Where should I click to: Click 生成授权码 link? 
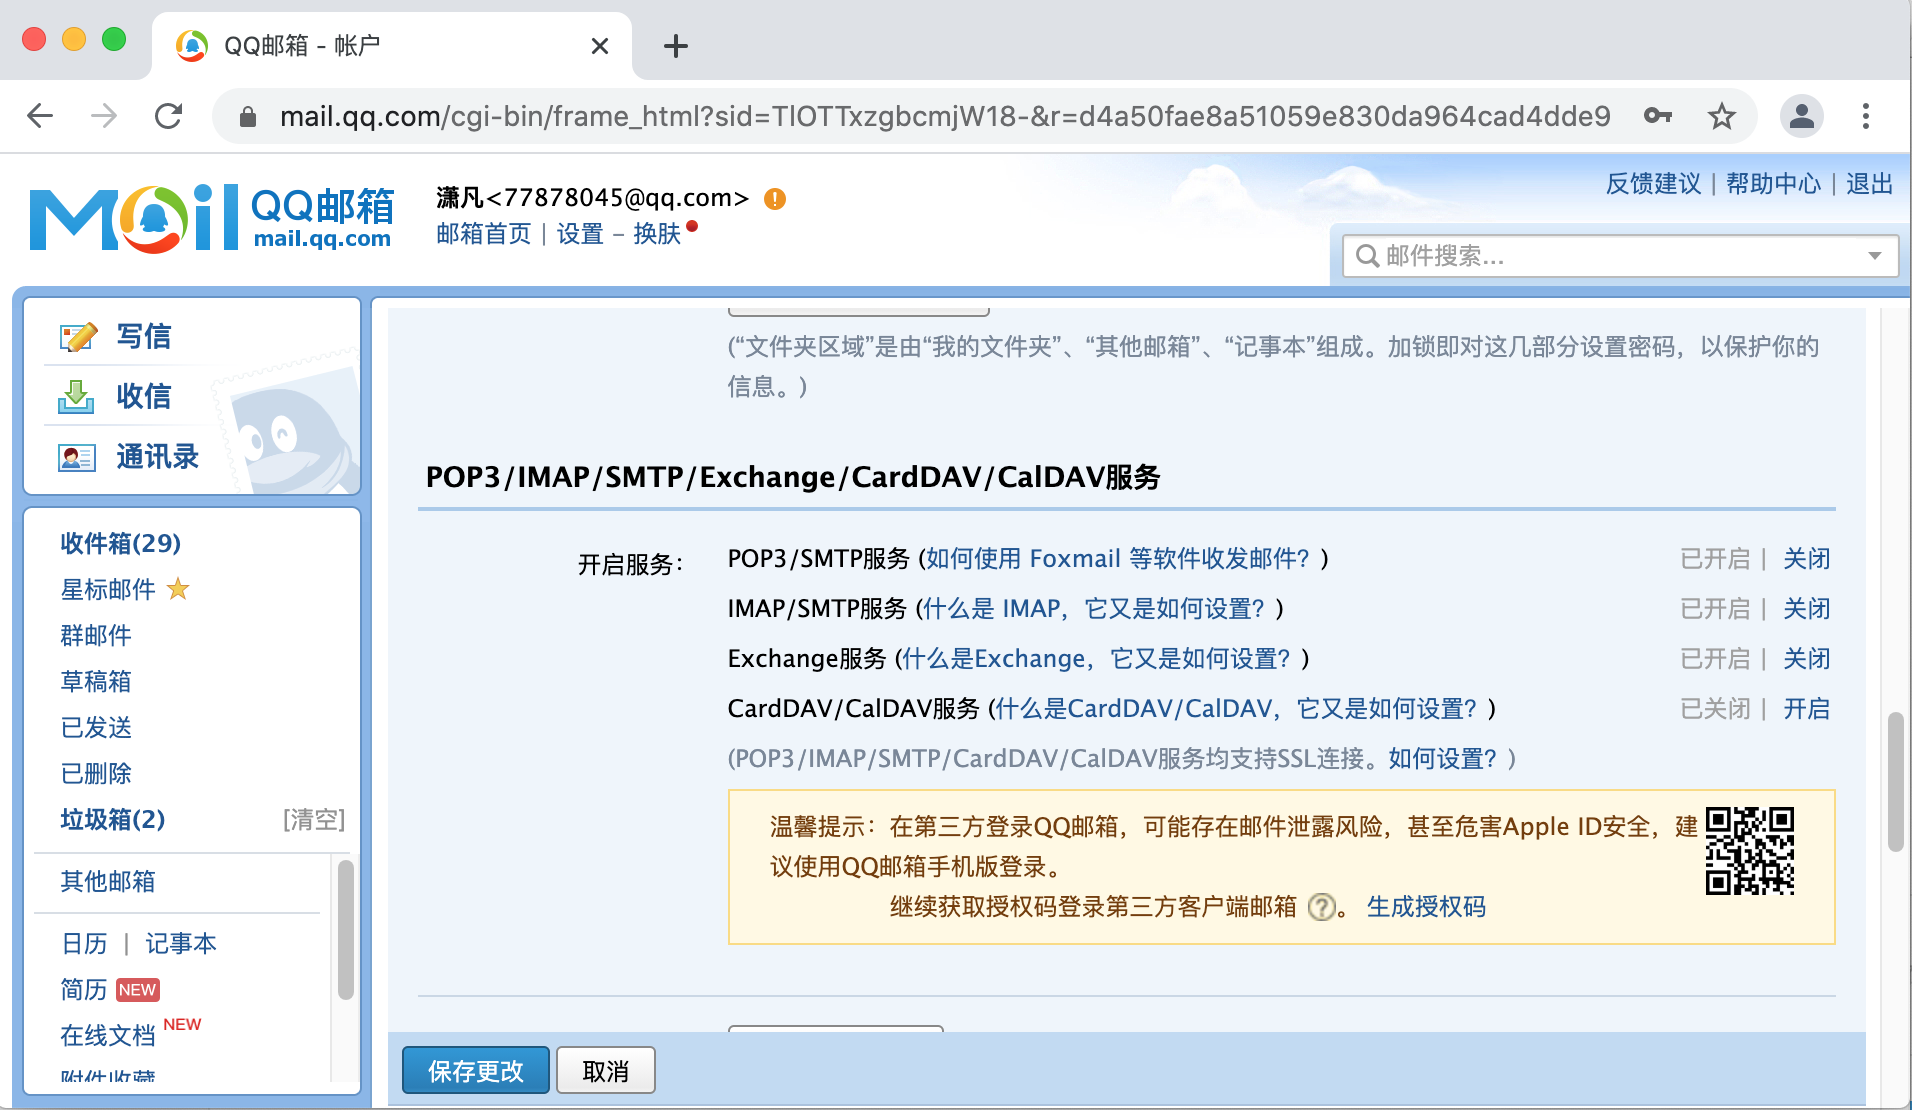tap(1426, 907)
